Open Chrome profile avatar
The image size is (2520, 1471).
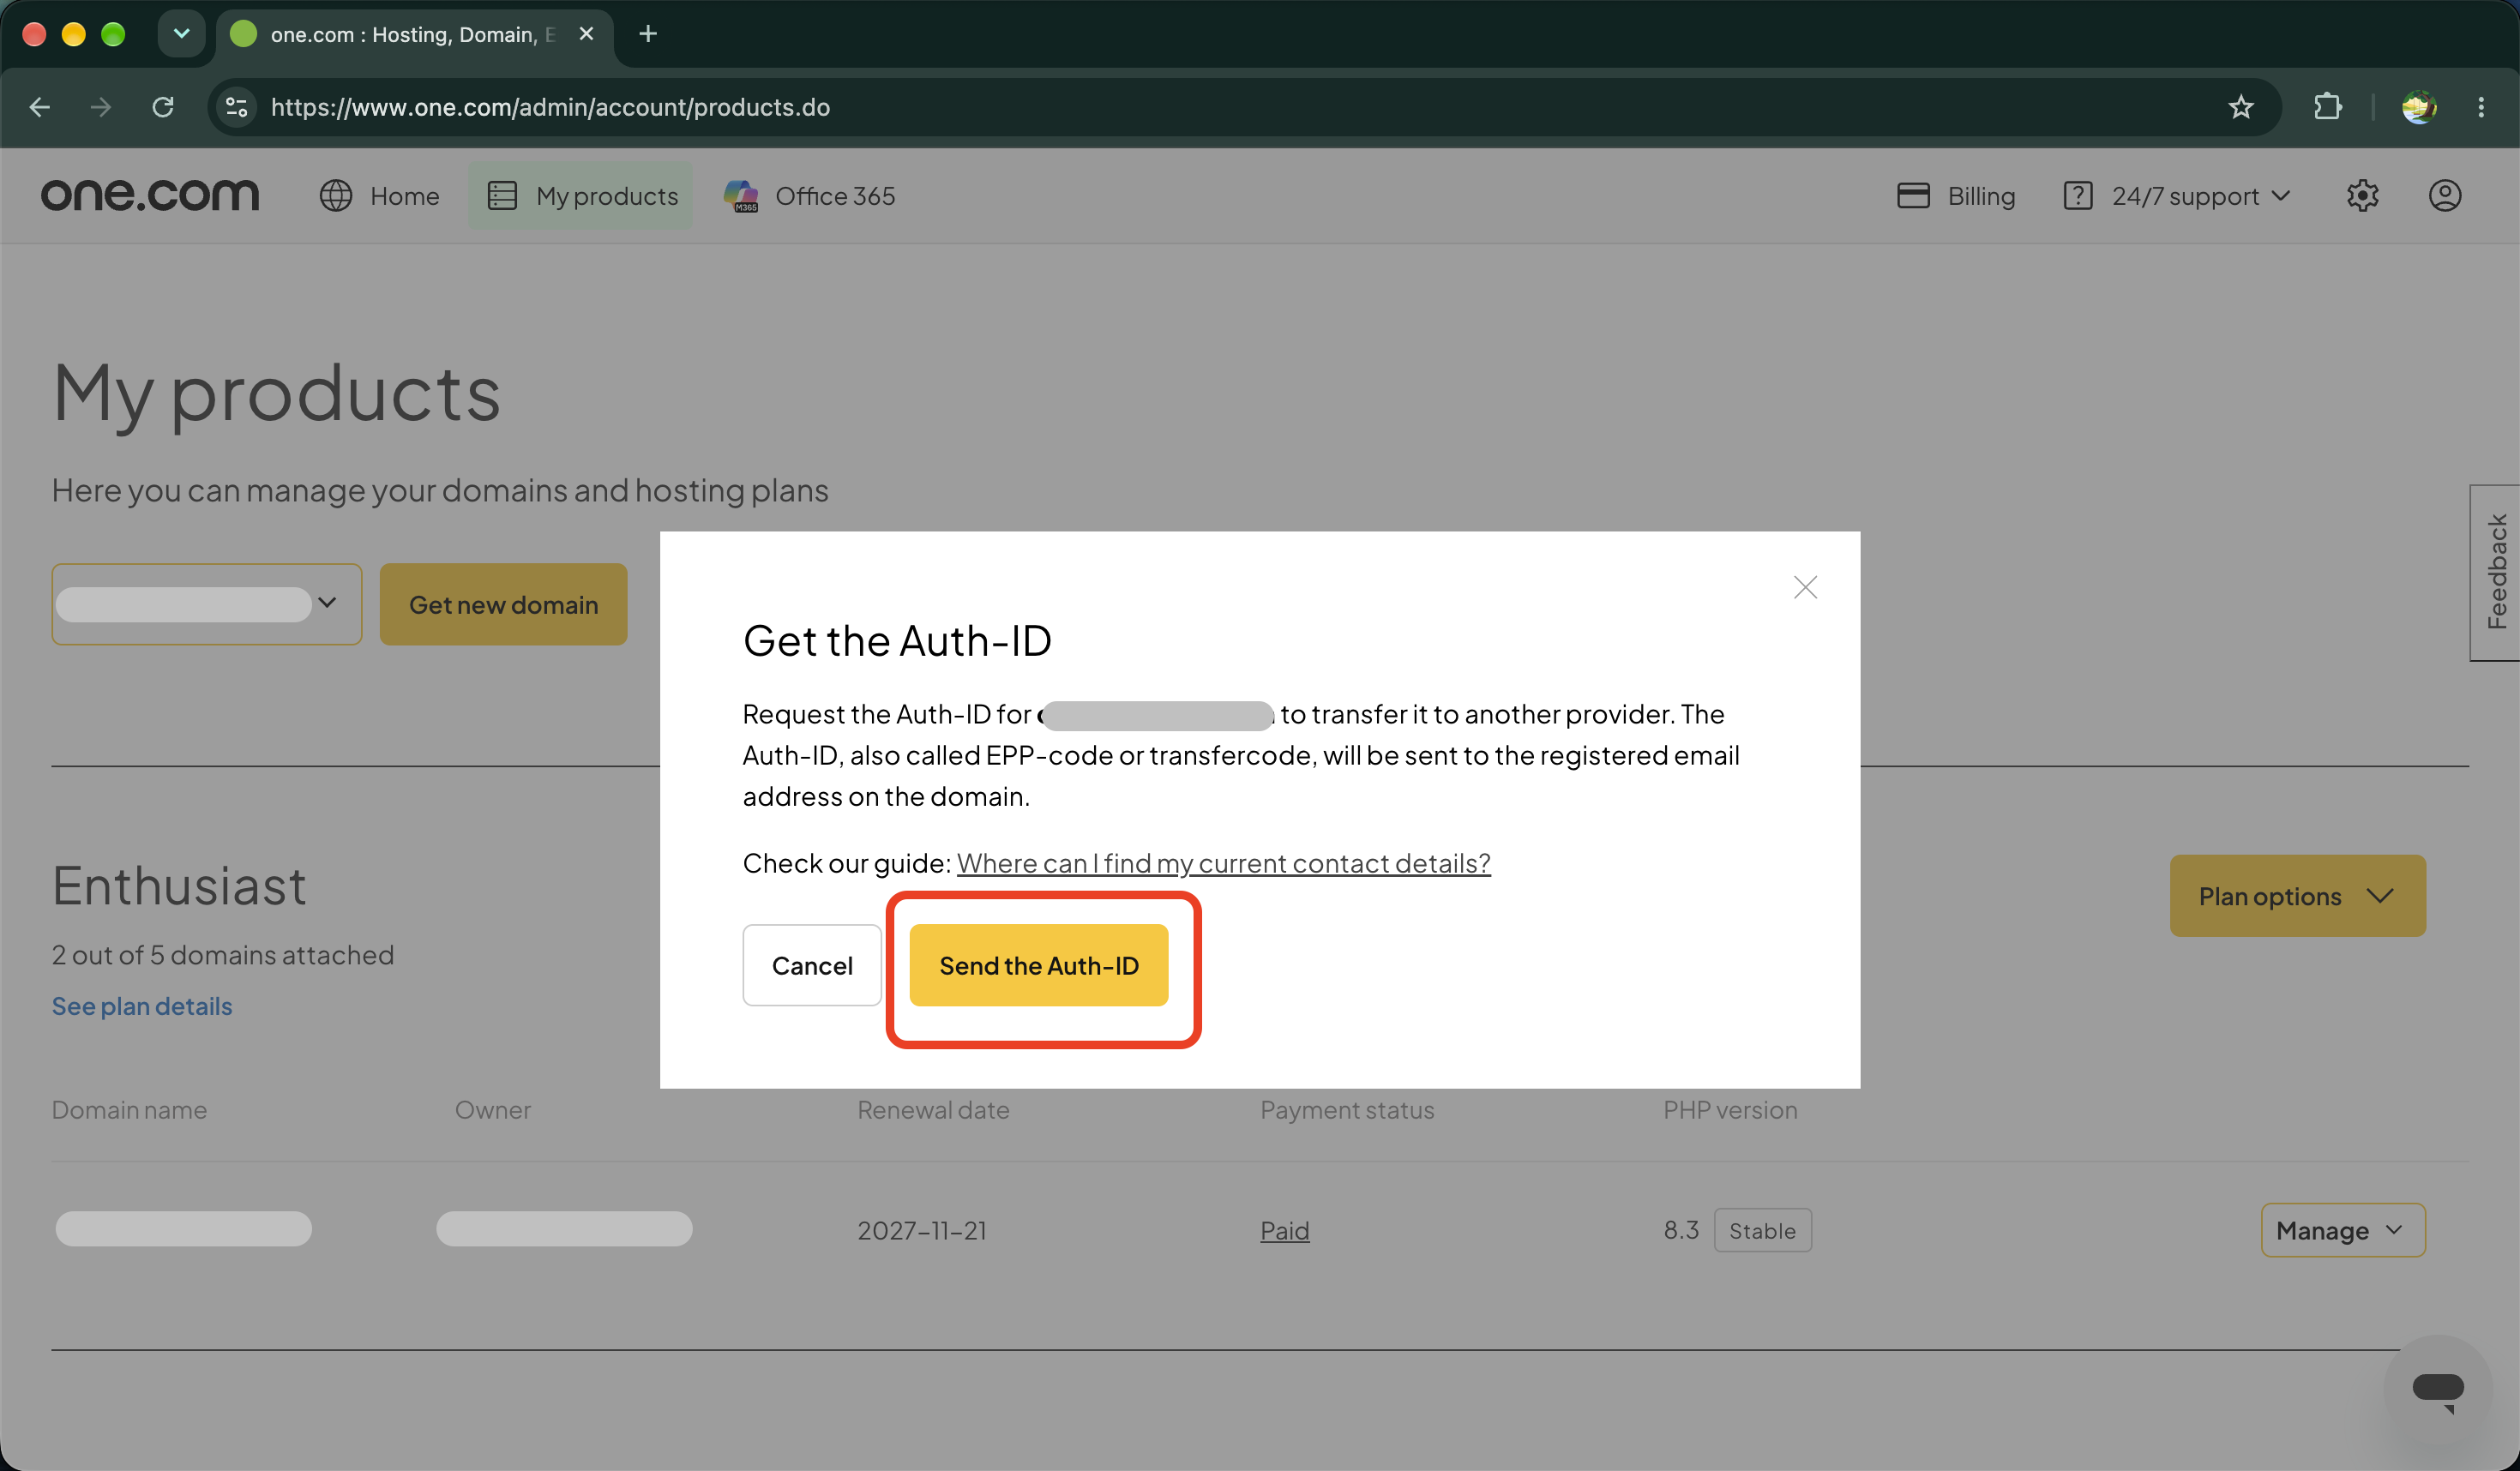point(2418,107)
